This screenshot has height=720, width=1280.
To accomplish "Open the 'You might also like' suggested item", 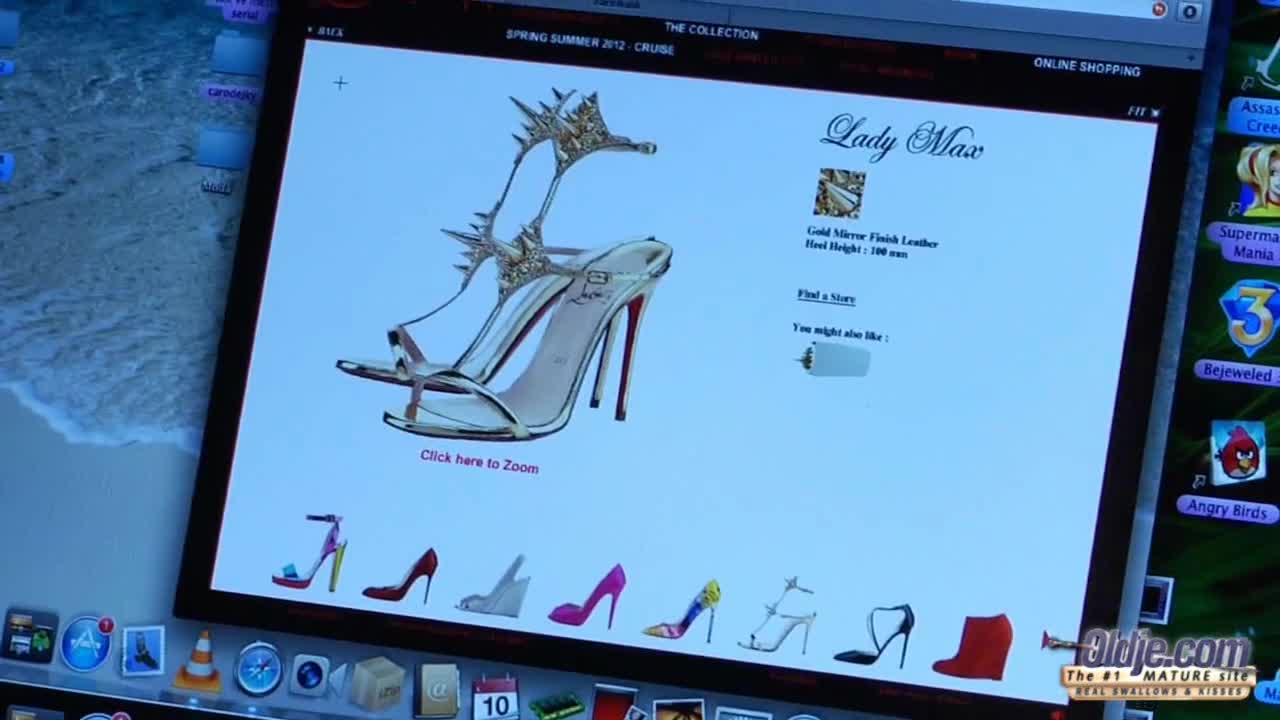I will coord(836,360).
